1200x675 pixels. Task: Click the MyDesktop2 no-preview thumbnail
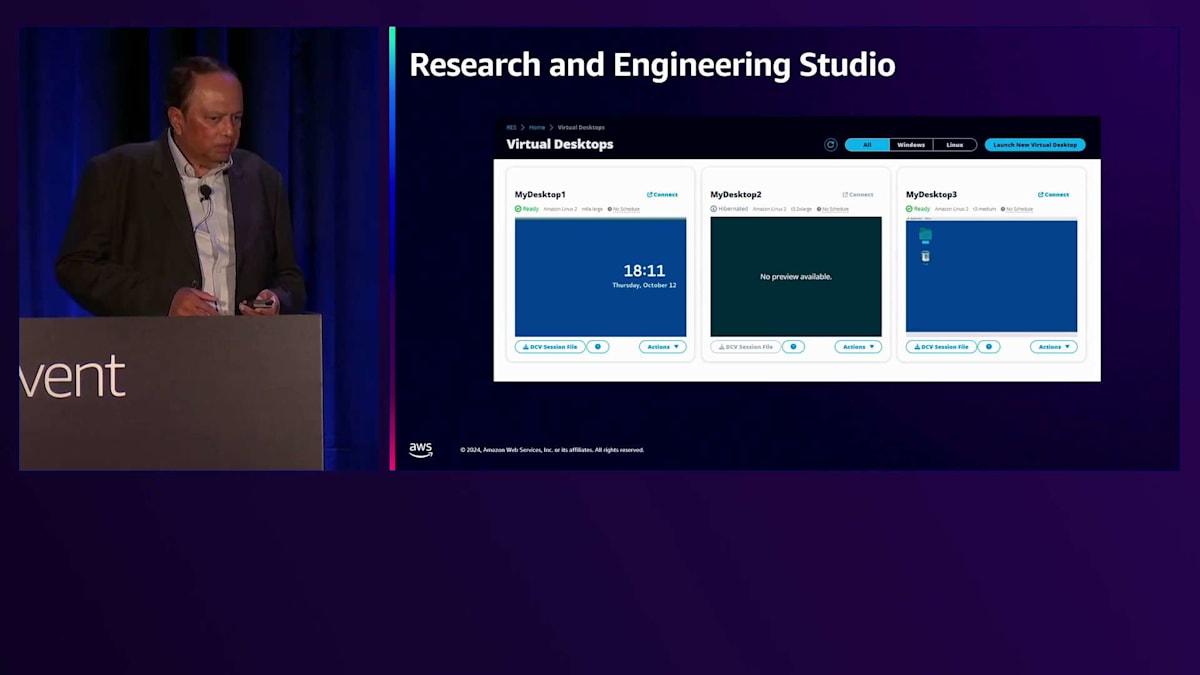(796, 277)
